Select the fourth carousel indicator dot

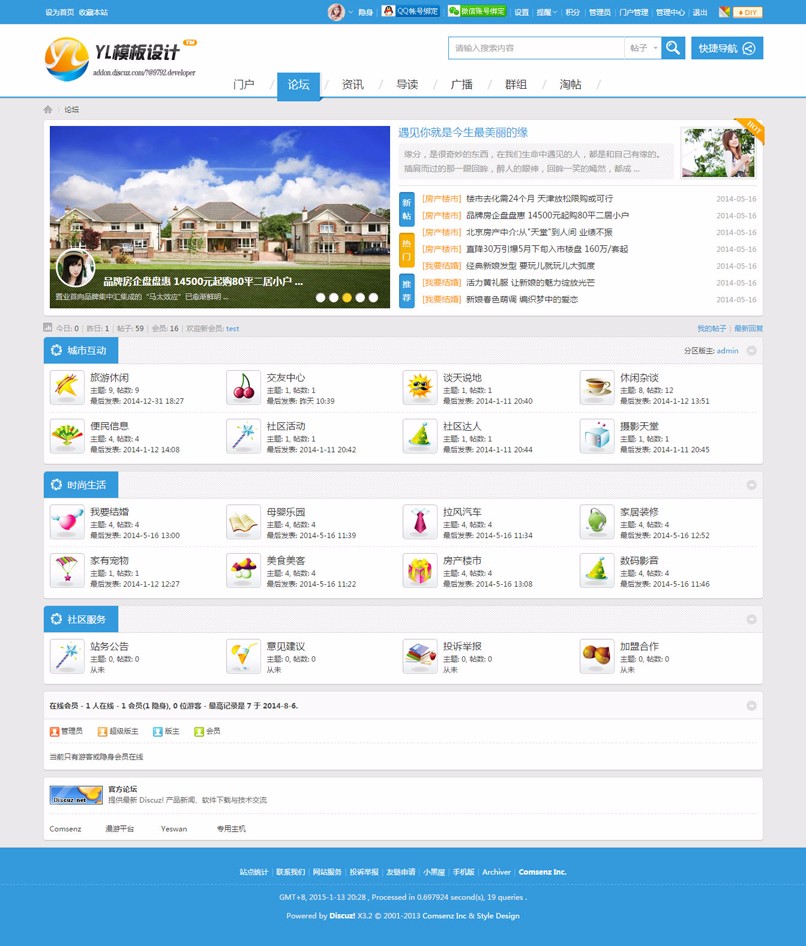click(360, 298)
